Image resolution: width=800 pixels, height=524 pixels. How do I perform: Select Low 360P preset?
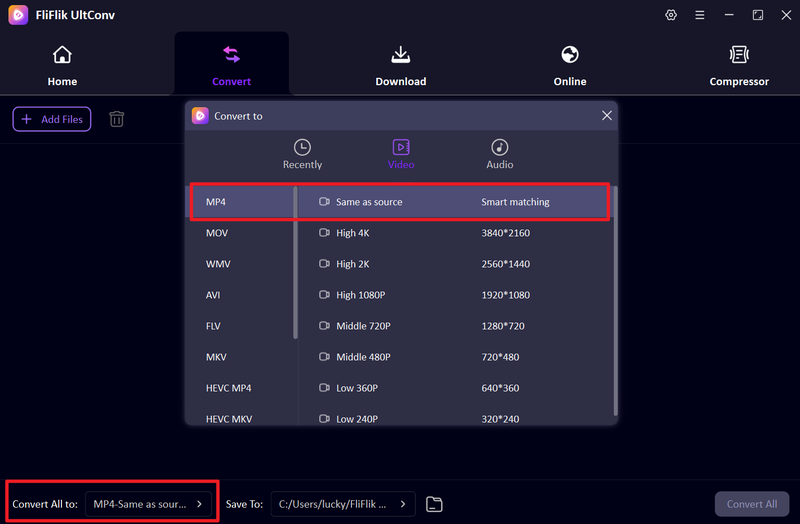click(x=454, y=388)
